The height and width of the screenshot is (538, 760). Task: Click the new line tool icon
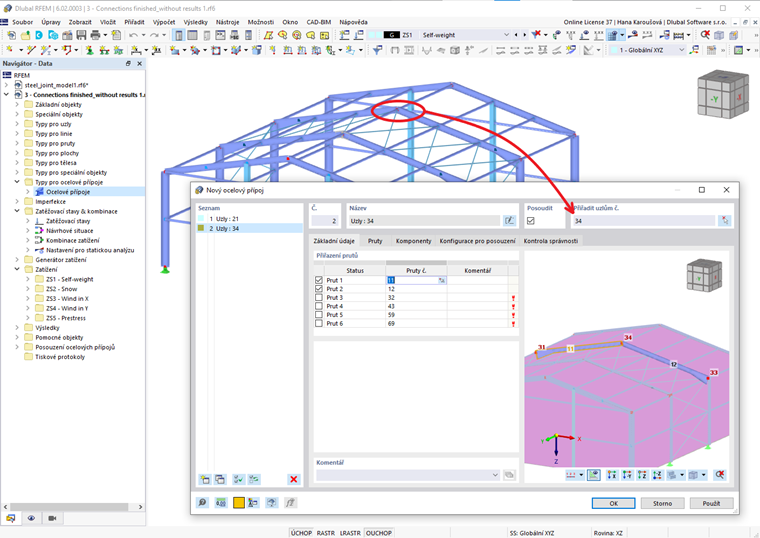[32, 49]
